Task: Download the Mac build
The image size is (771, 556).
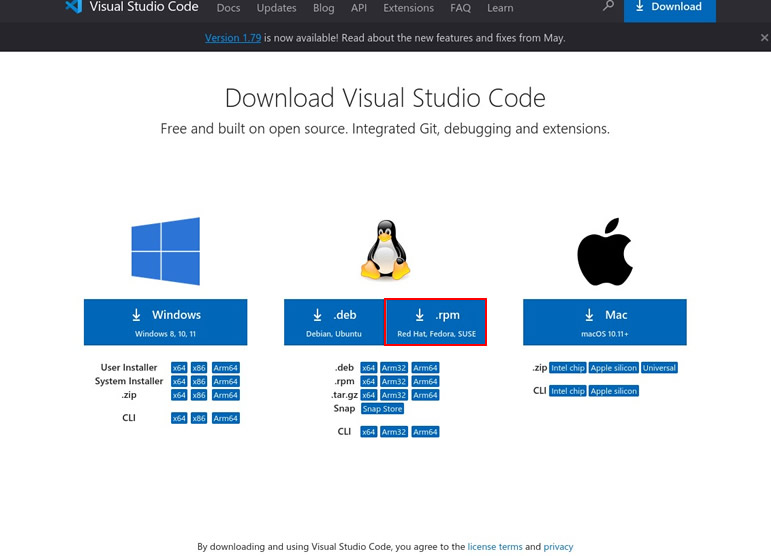Action: click(x=605, y=322)
